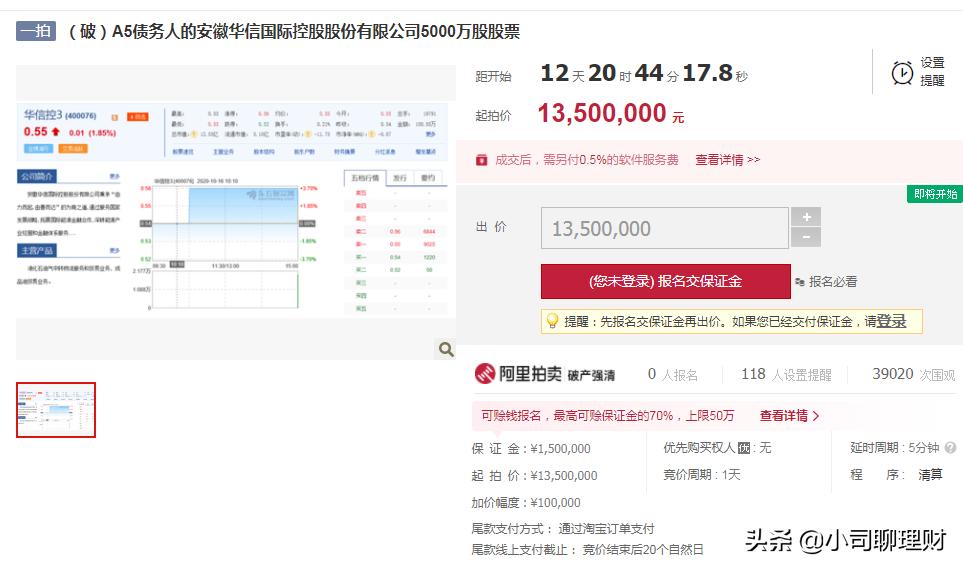The width and height of the screenshot is (963, 570).
Task: Decrease the bid with the minus button
Action: [x=806, y=237]
